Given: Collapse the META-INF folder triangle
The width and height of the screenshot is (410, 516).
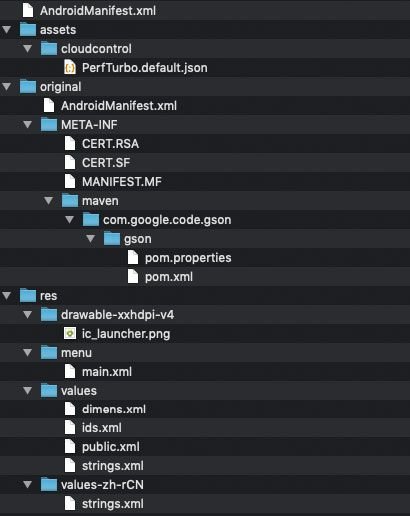Looking at the screenshot, I should pos(28,125).
